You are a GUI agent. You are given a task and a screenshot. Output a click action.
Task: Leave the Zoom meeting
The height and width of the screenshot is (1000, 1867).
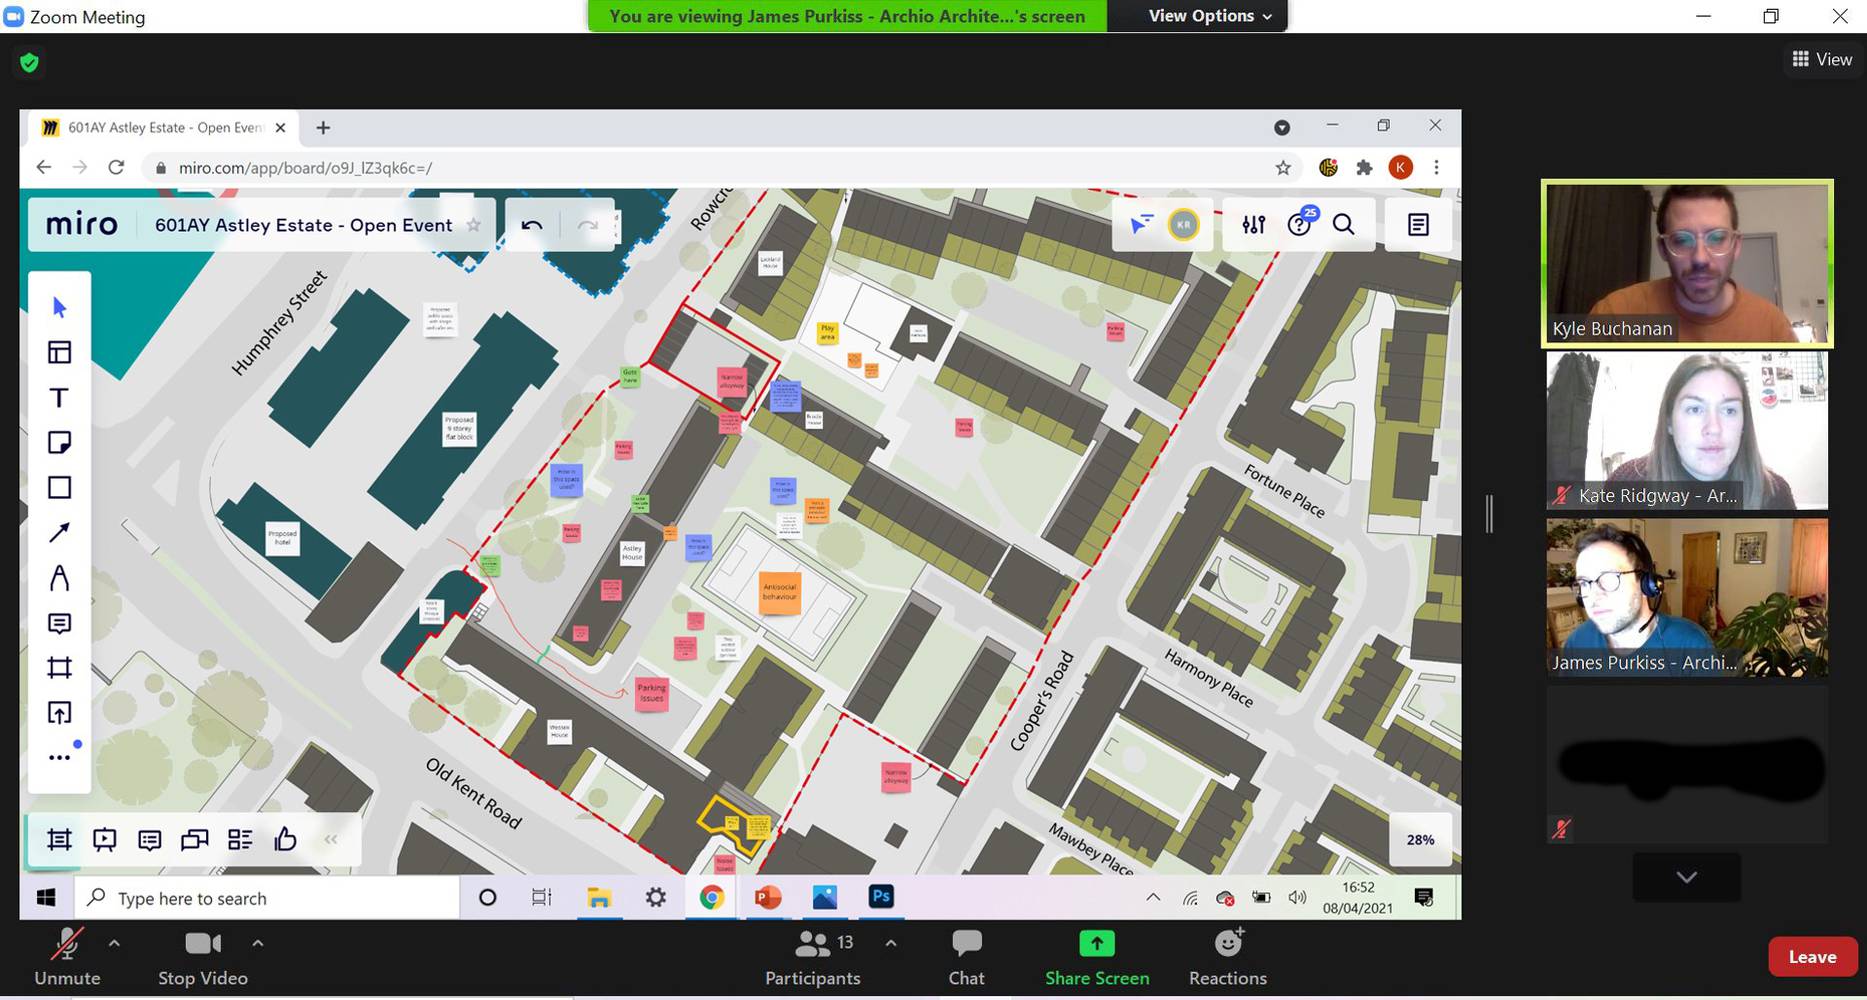tap(1811, 957)
